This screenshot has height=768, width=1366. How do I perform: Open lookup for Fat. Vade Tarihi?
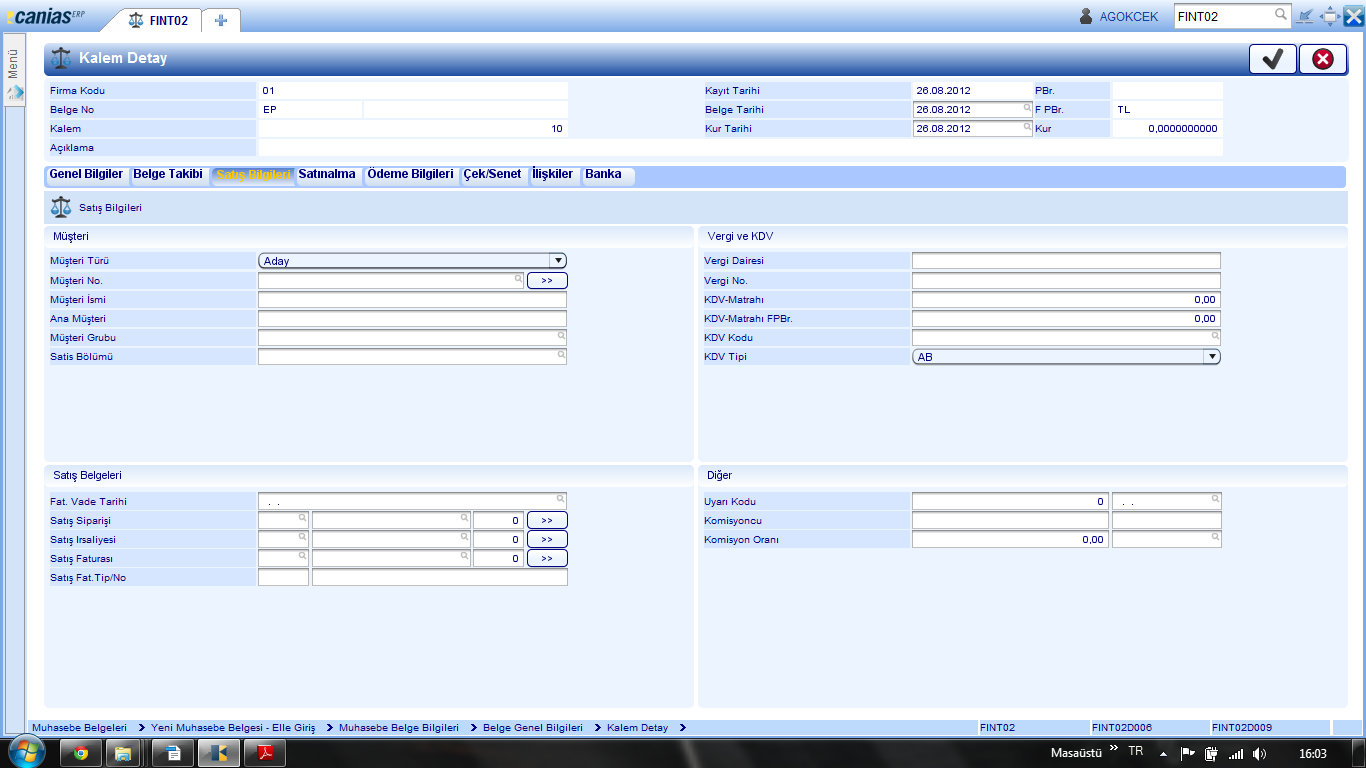pyautogui.click(x=562, y=498)
